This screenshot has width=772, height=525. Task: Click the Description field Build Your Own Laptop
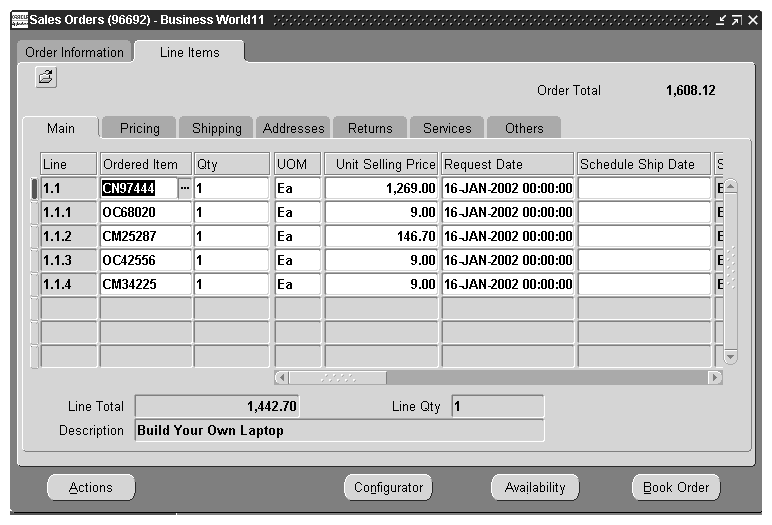click(340, 430)
